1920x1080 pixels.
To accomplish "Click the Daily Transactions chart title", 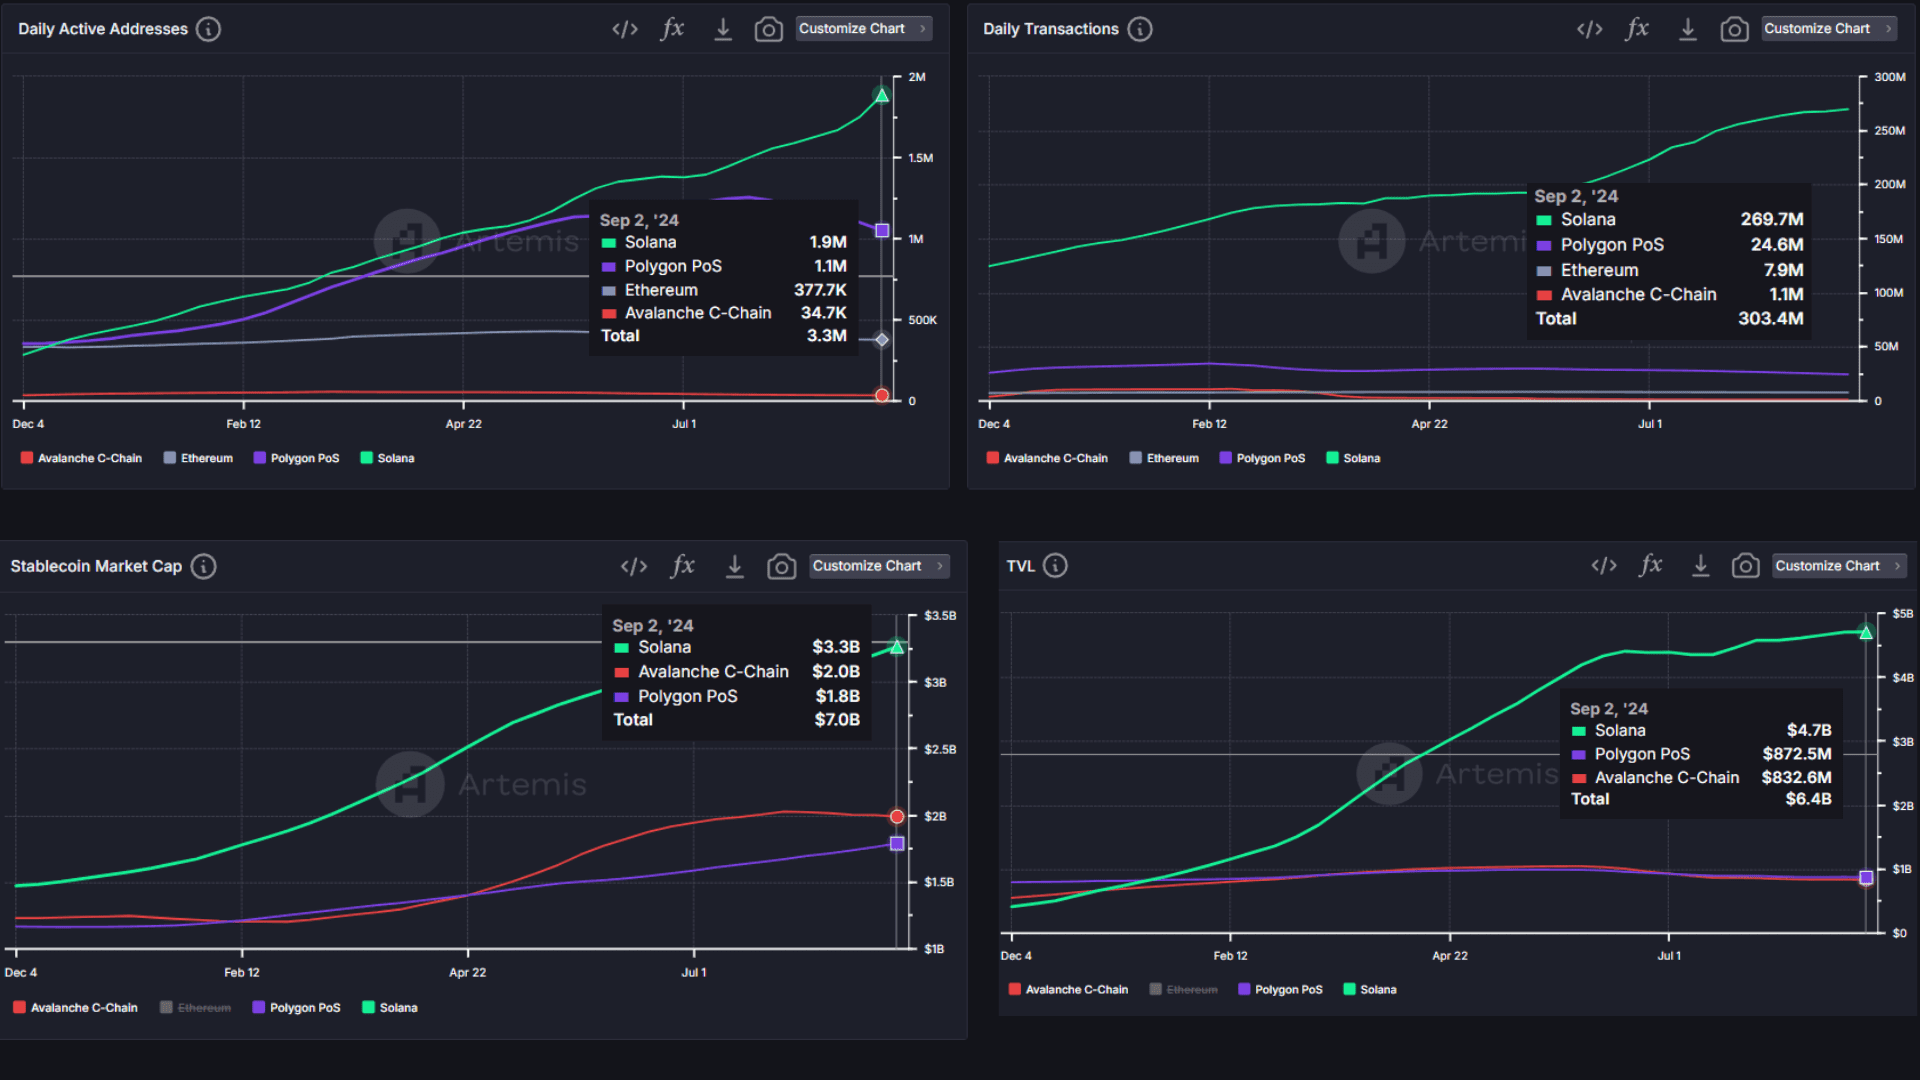I will tap(1051, 29).
